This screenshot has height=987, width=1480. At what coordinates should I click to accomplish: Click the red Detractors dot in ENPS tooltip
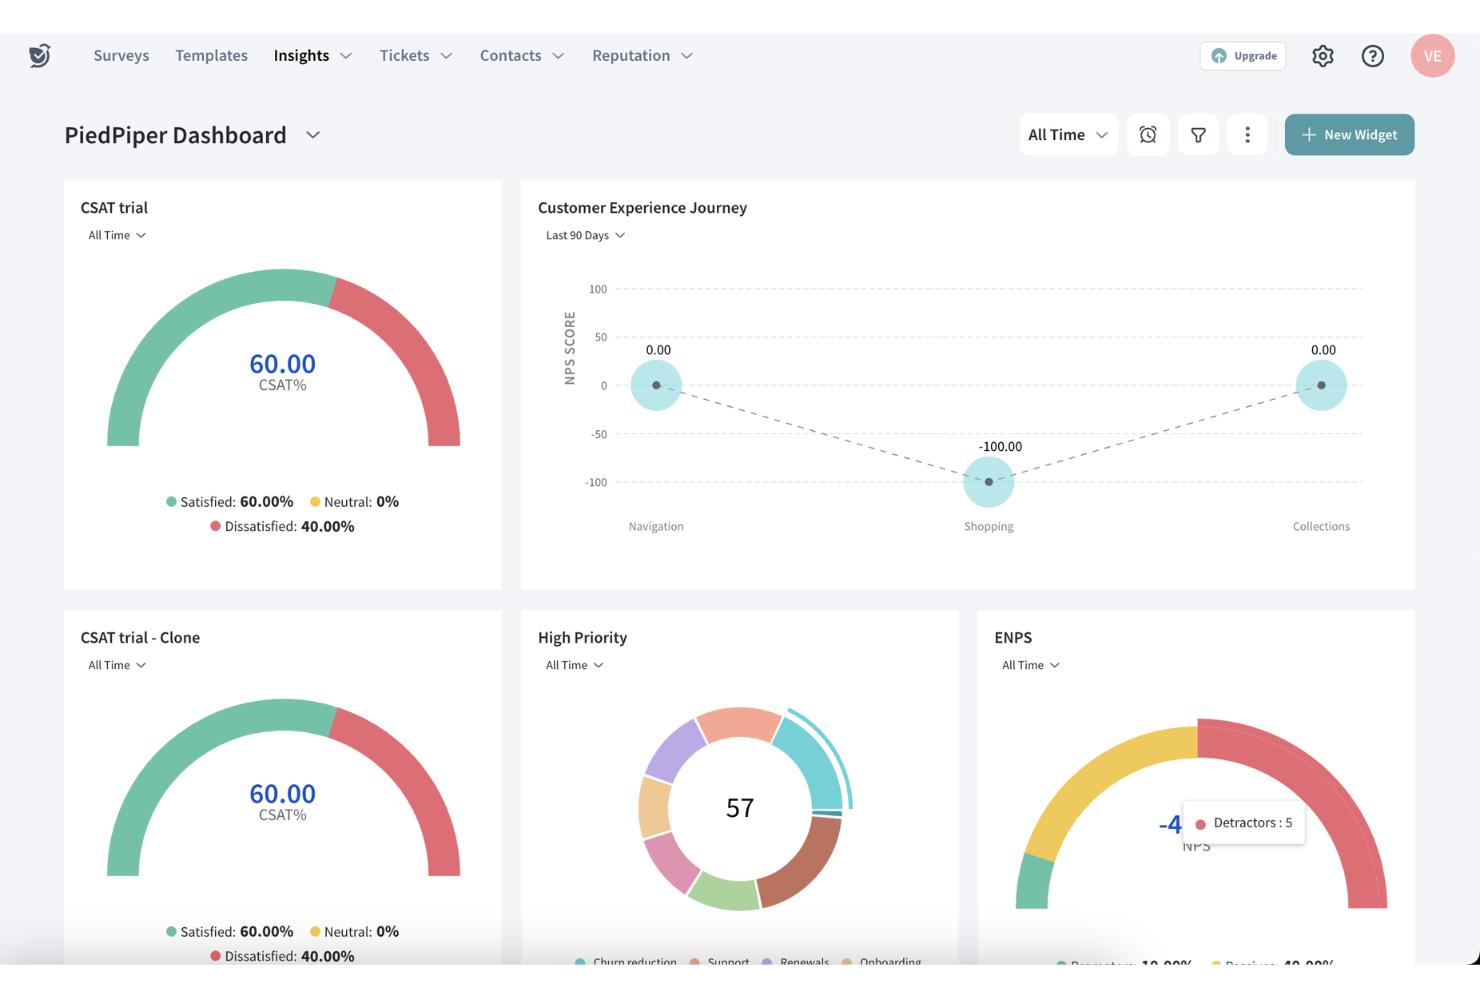pyautogui.click(x=1200, y=823)
